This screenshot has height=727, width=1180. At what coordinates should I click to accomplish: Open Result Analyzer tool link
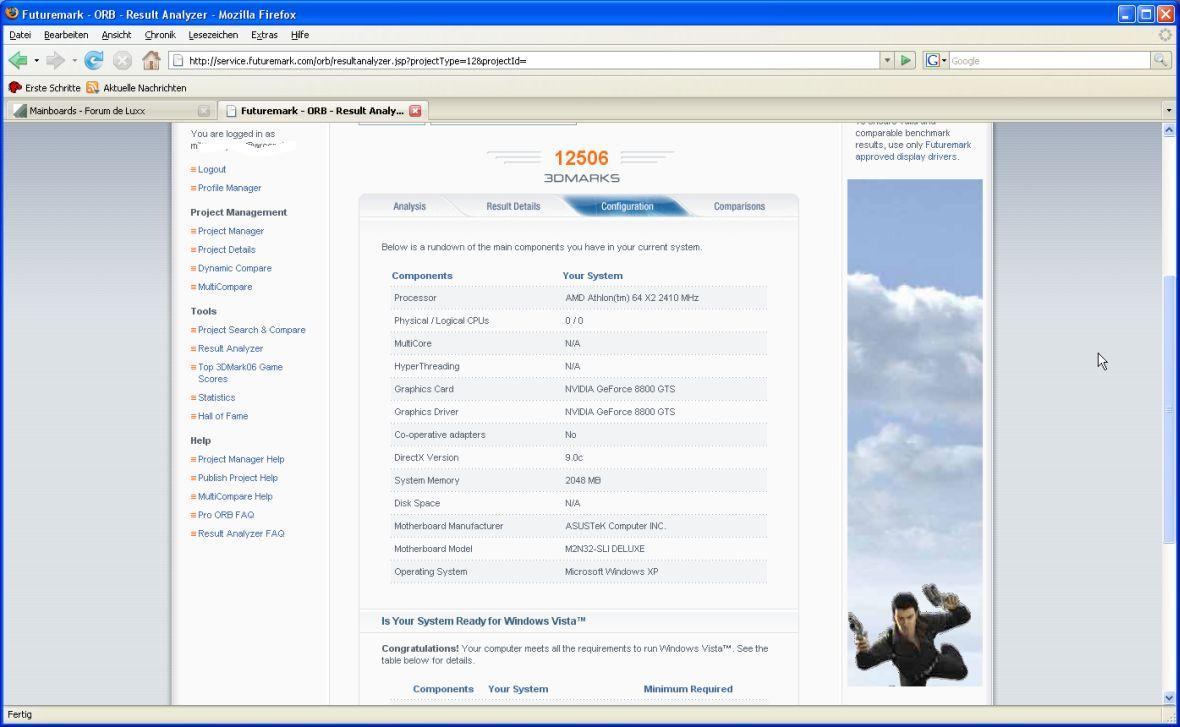[x=230, y=348]
